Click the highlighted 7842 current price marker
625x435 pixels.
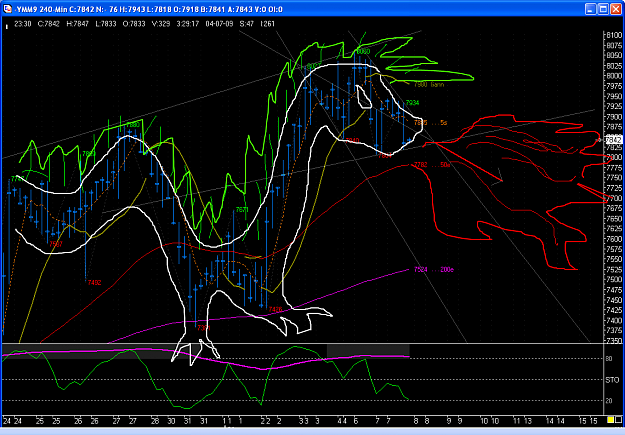tap(613, 140)
